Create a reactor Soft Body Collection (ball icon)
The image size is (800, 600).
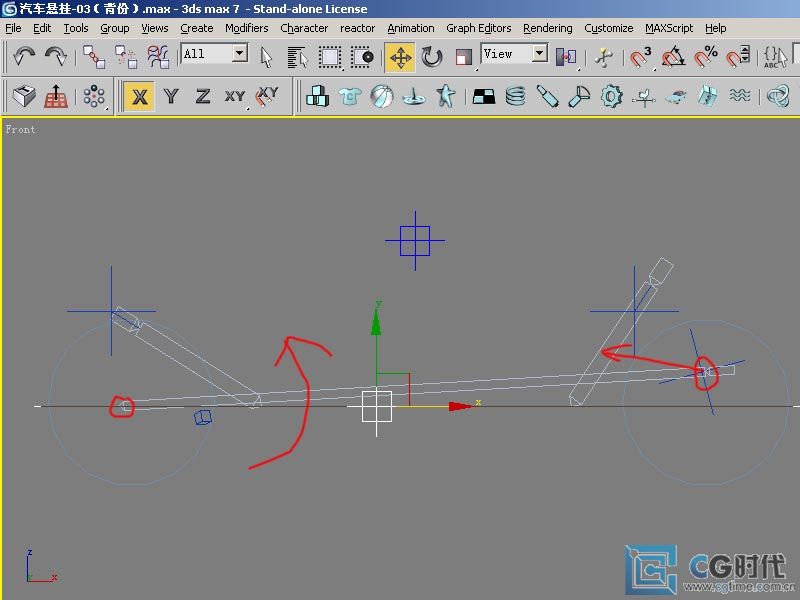tap(382, 96)
